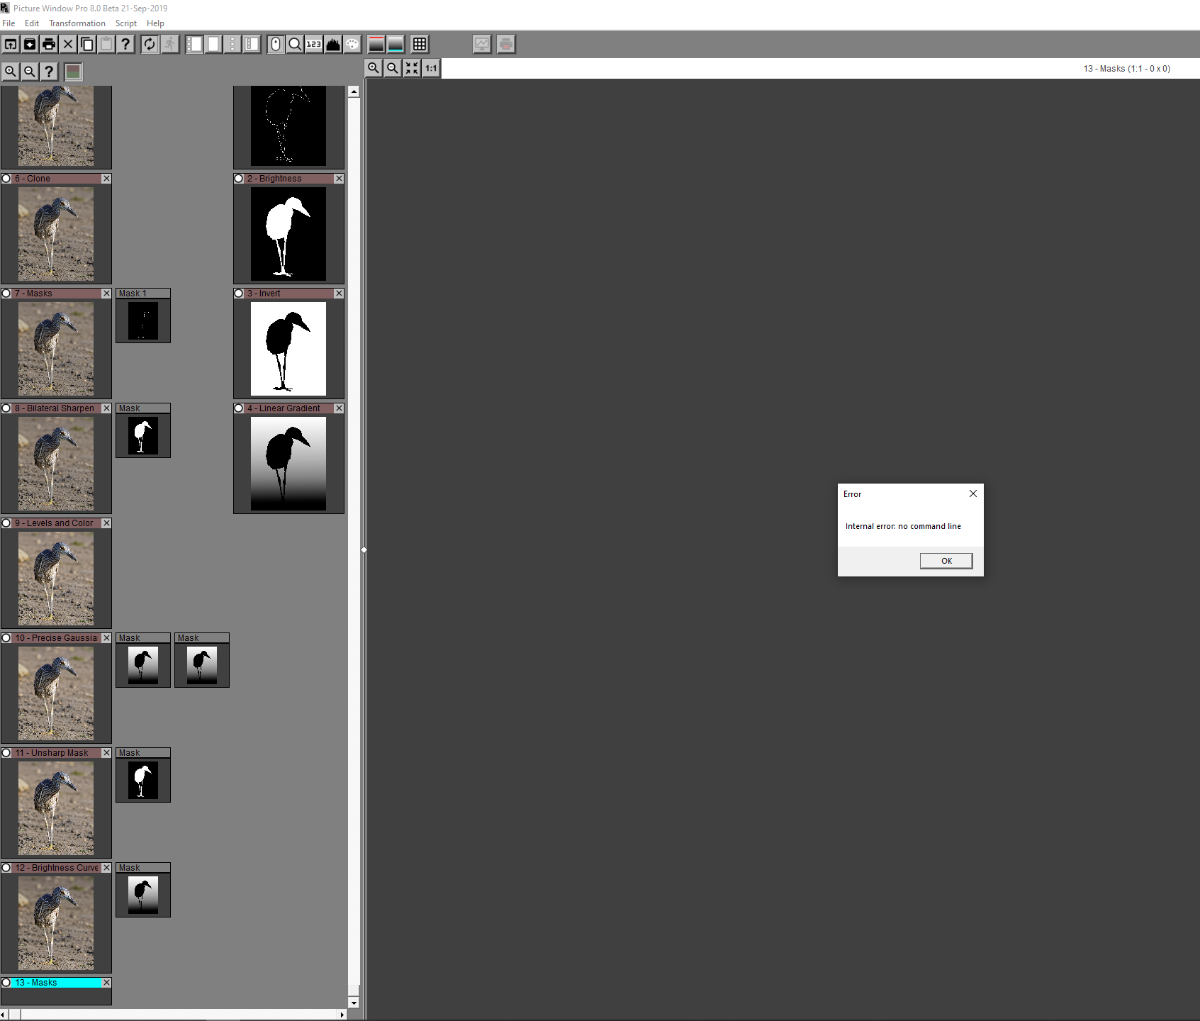
Task: Click the duplicate image toolbar icon
Action: point(87,44)
